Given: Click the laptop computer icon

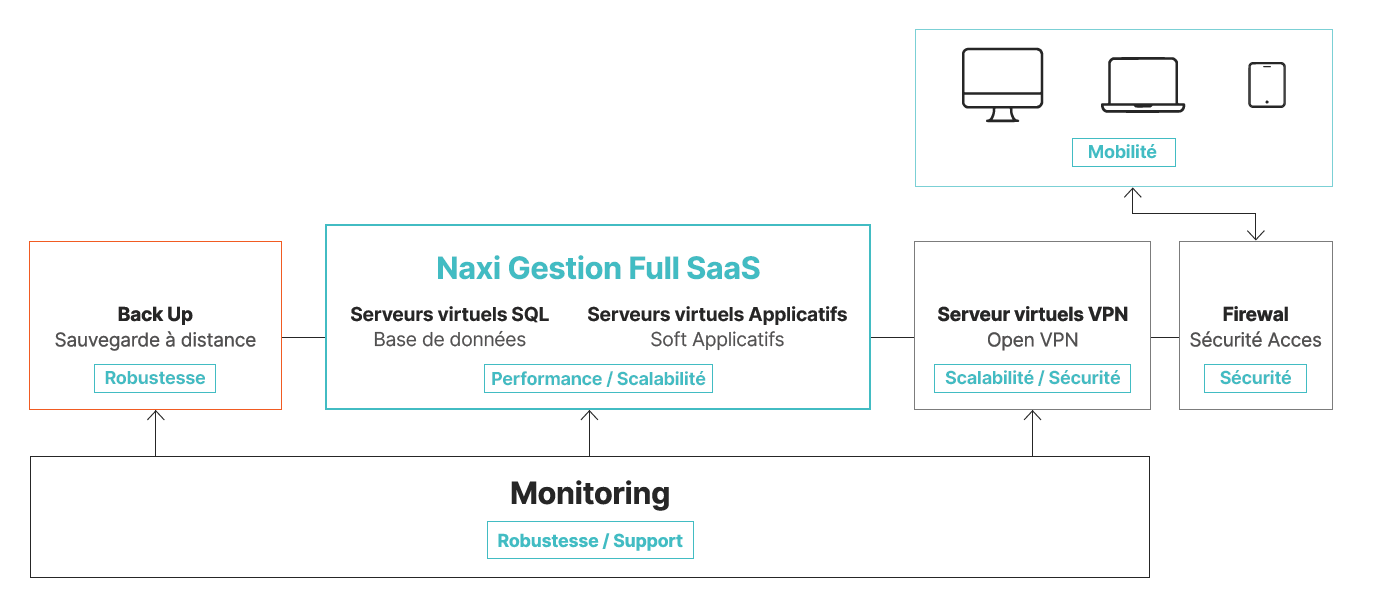Looking at the screenshot, I should pyautogui.click(x=1143, y=85).
